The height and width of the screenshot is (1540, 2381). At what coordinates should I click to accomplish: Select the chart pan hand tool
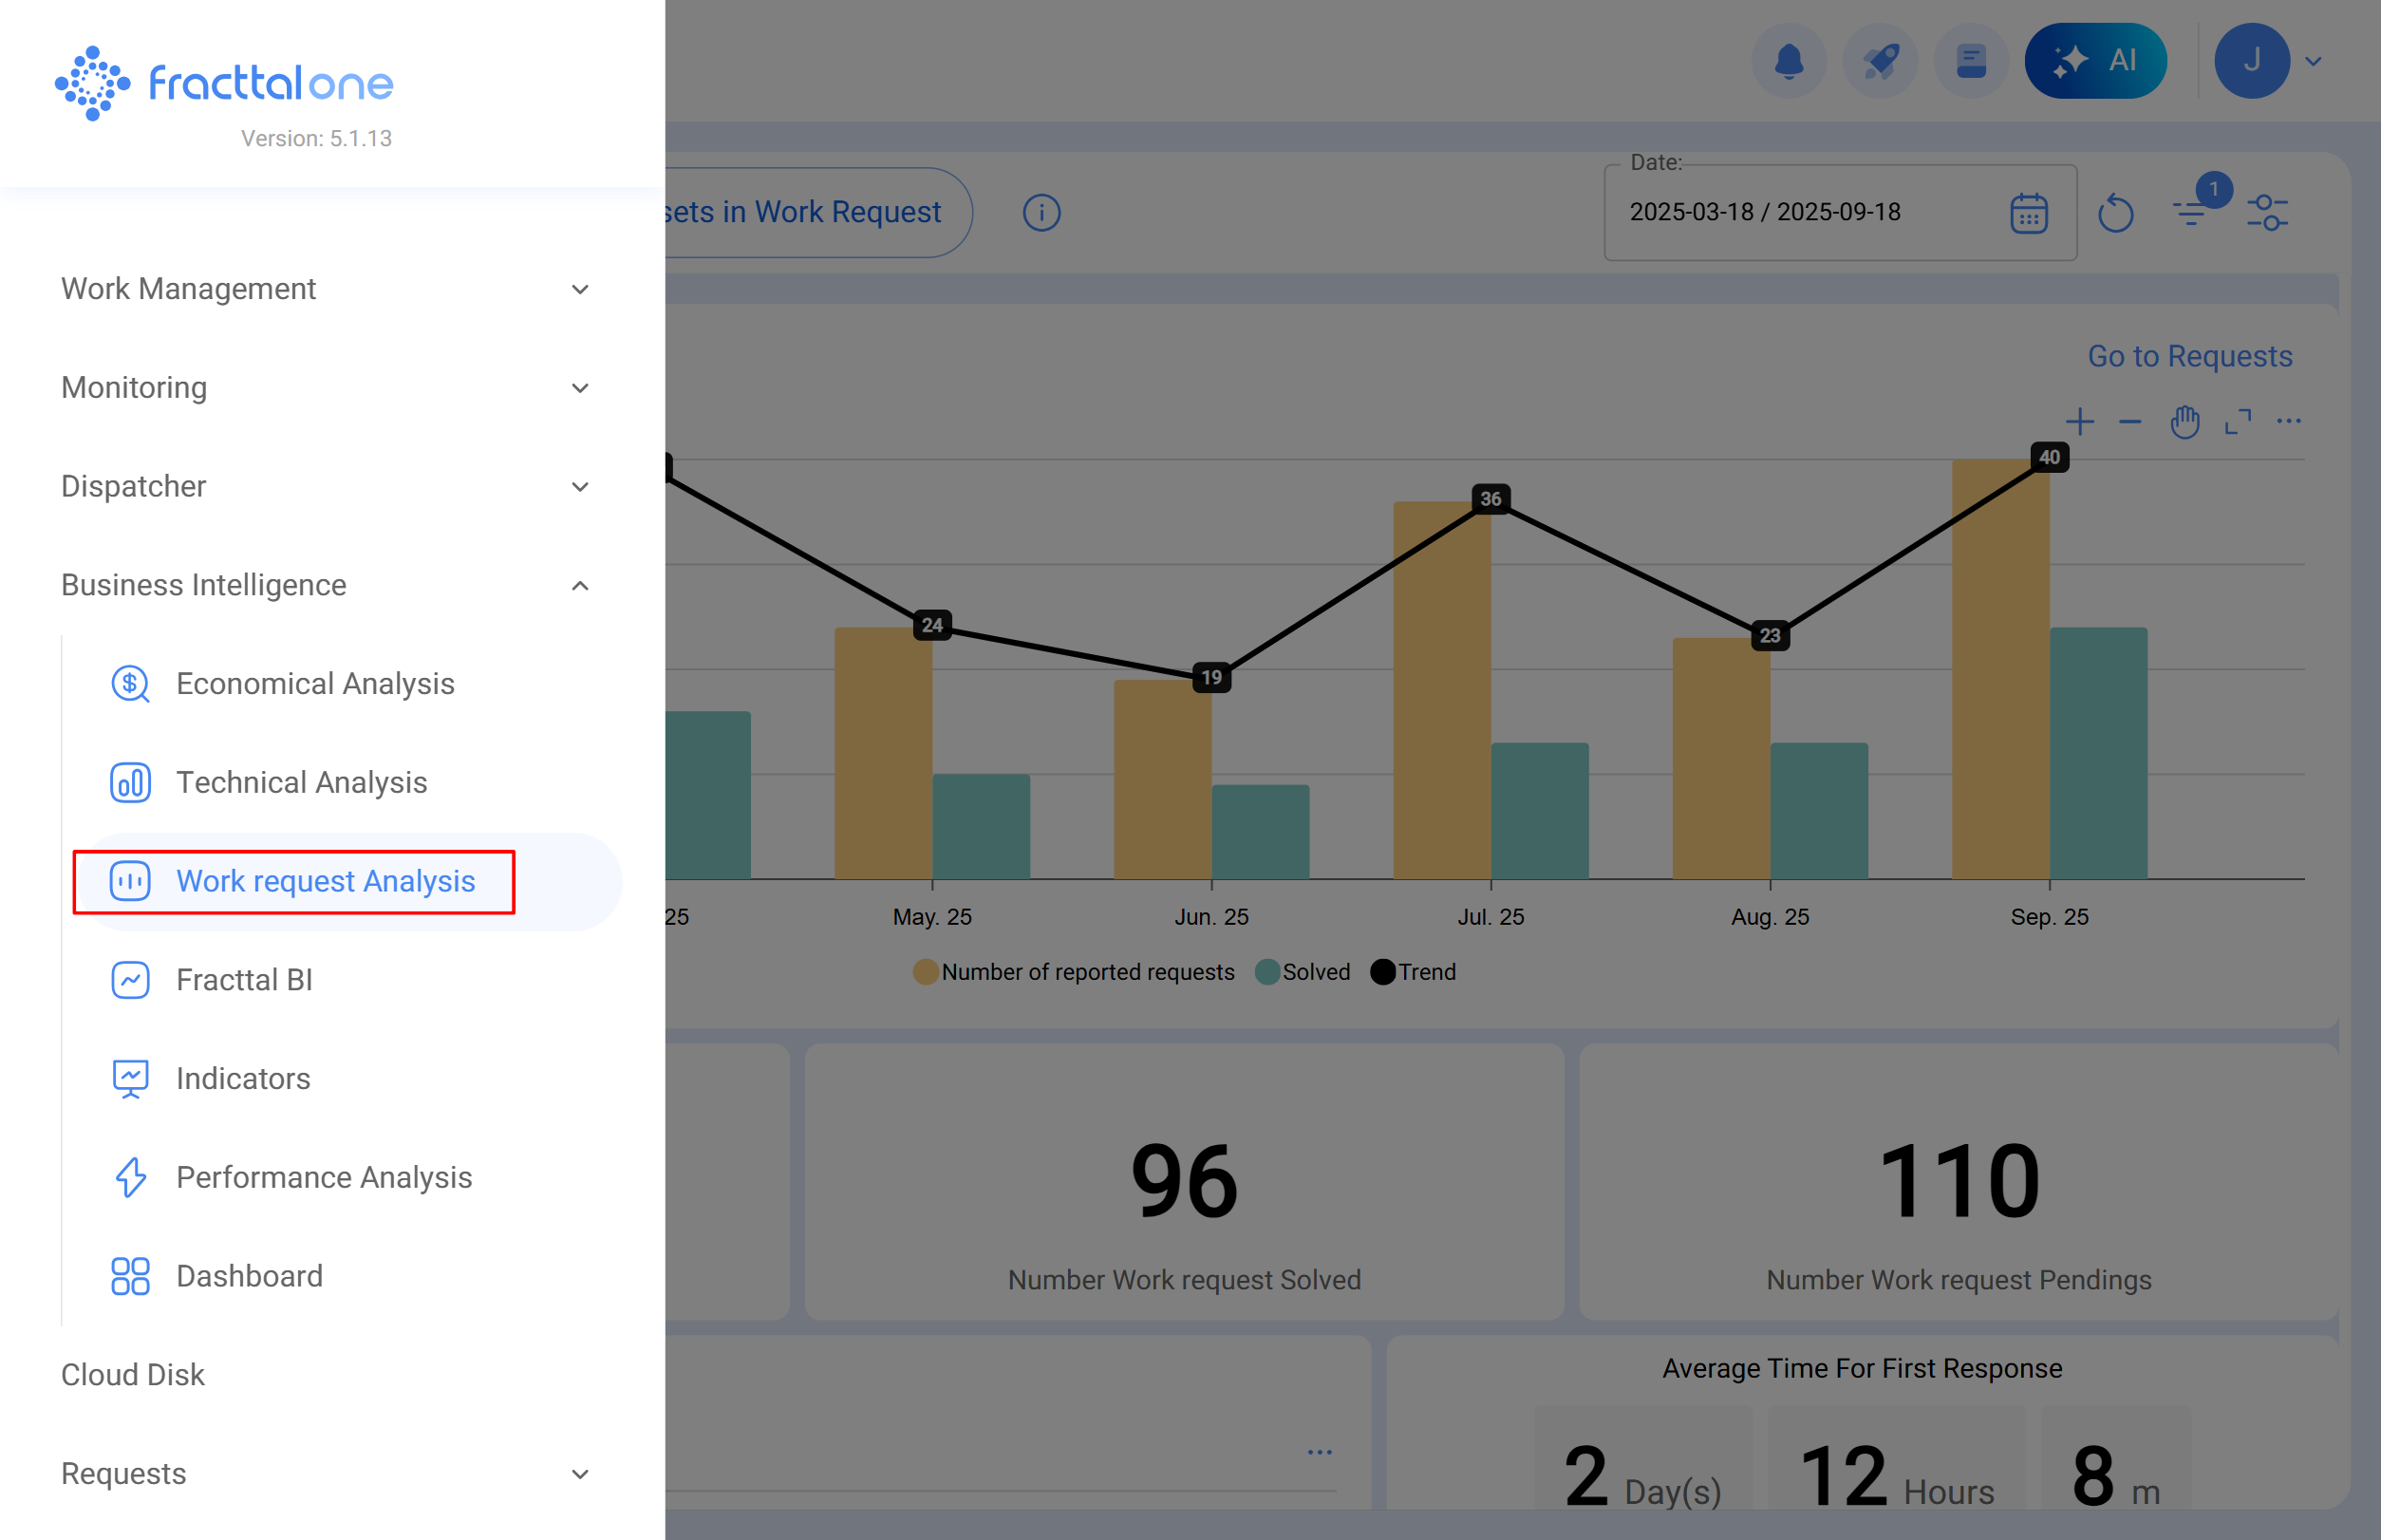[2184, 422]
